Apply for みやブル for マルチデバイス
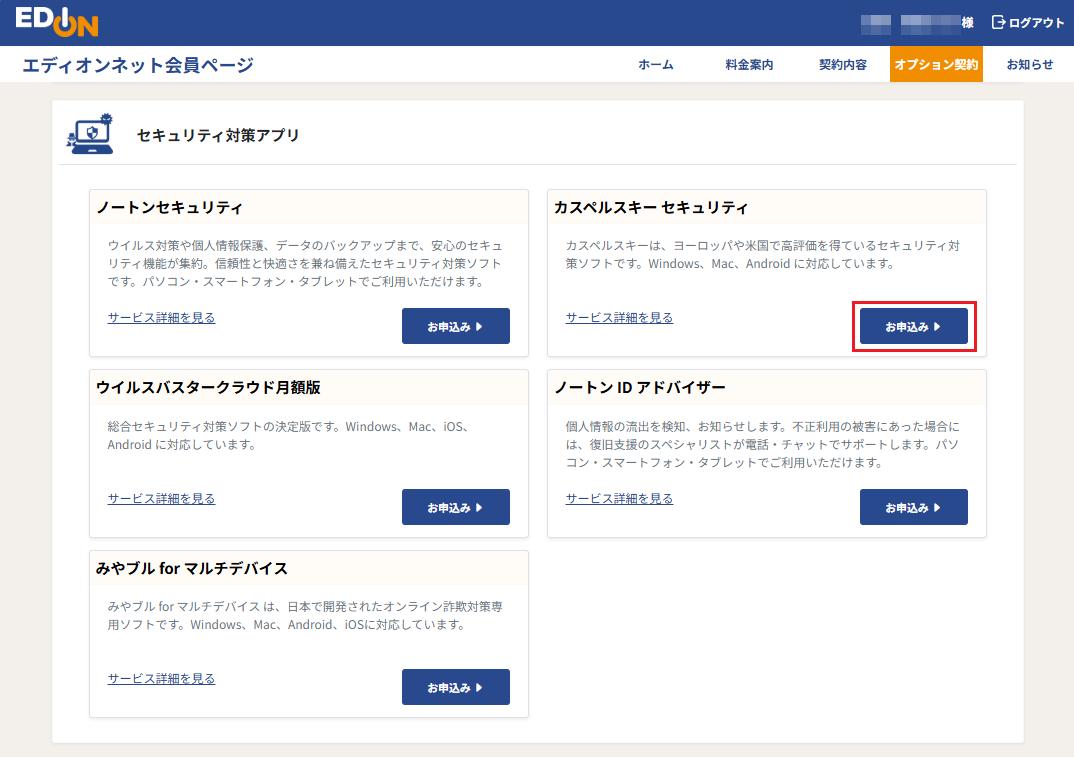The image size is (1074, 757). click(x=455, y=686)
